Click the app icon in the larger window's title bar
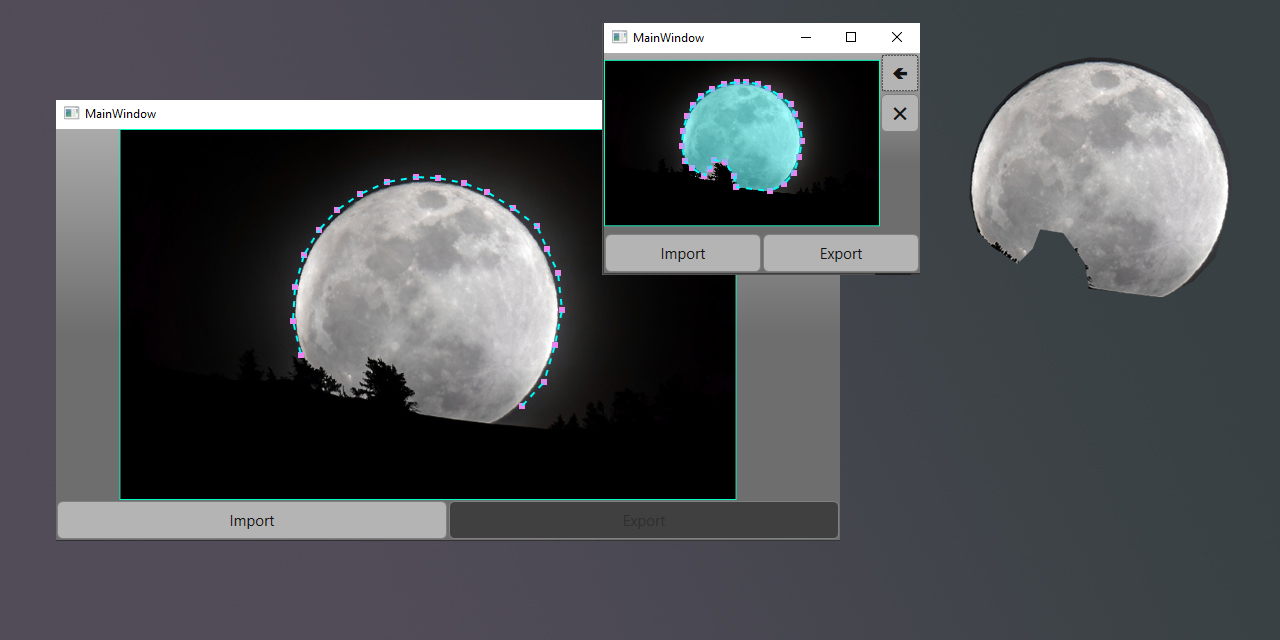Image resolution: width=1280 pixels, height=640 pixels. click(x=70, y=113)
